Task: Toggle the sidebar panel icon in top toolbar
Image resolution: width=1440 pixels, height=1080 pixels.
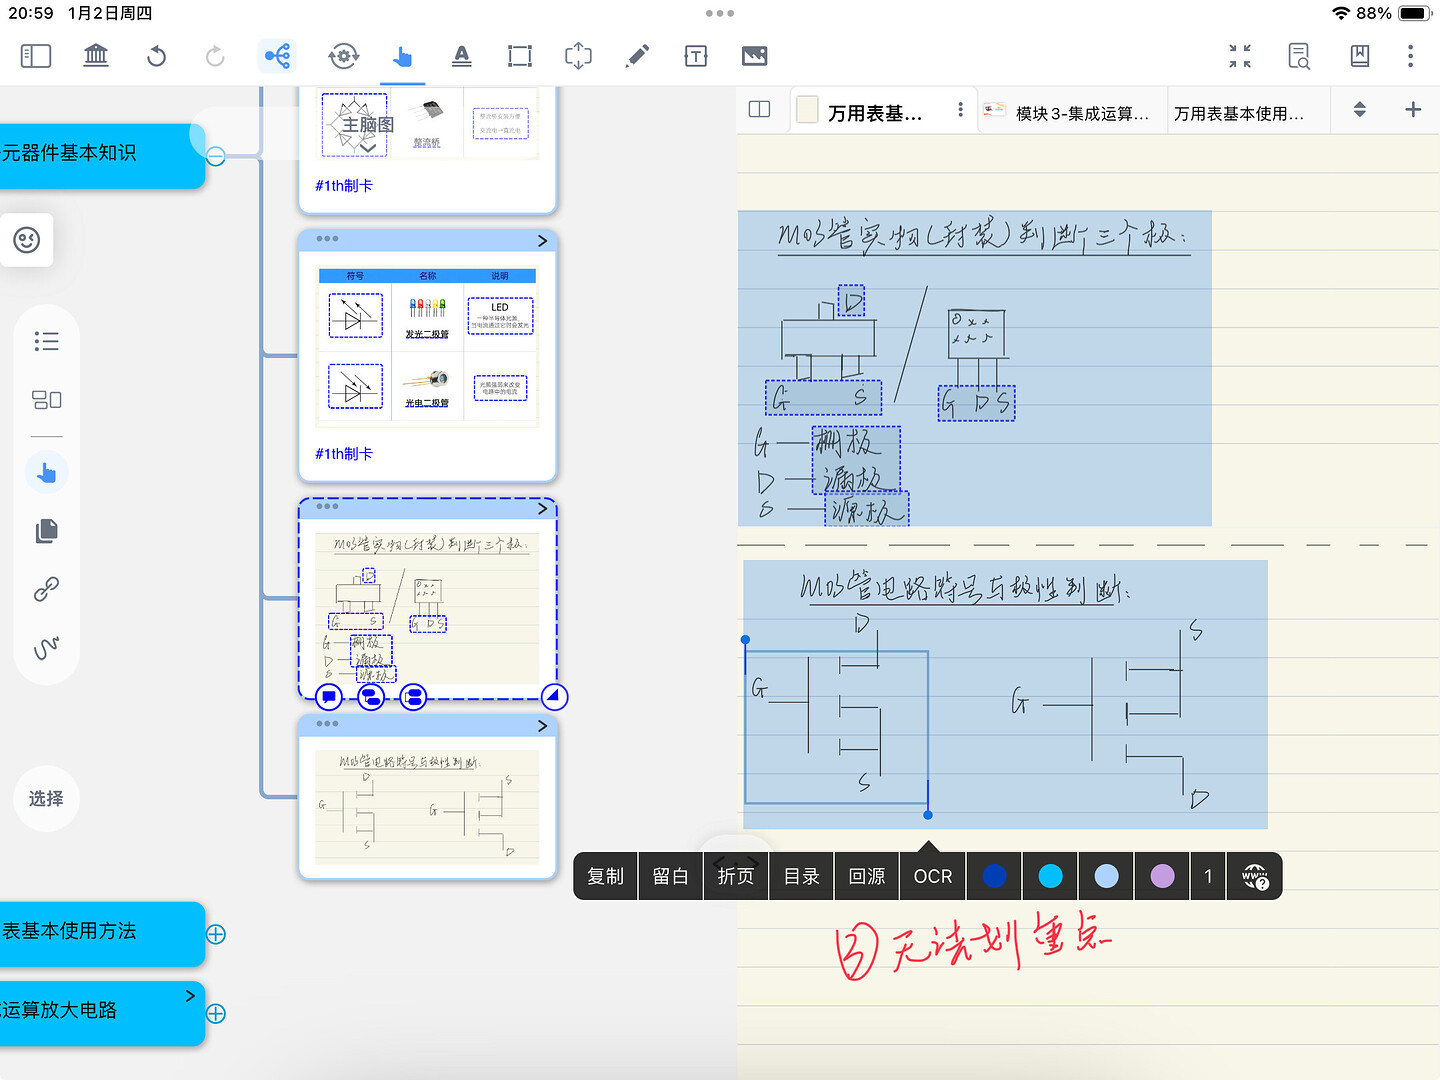Action: [x=36, y=56]
